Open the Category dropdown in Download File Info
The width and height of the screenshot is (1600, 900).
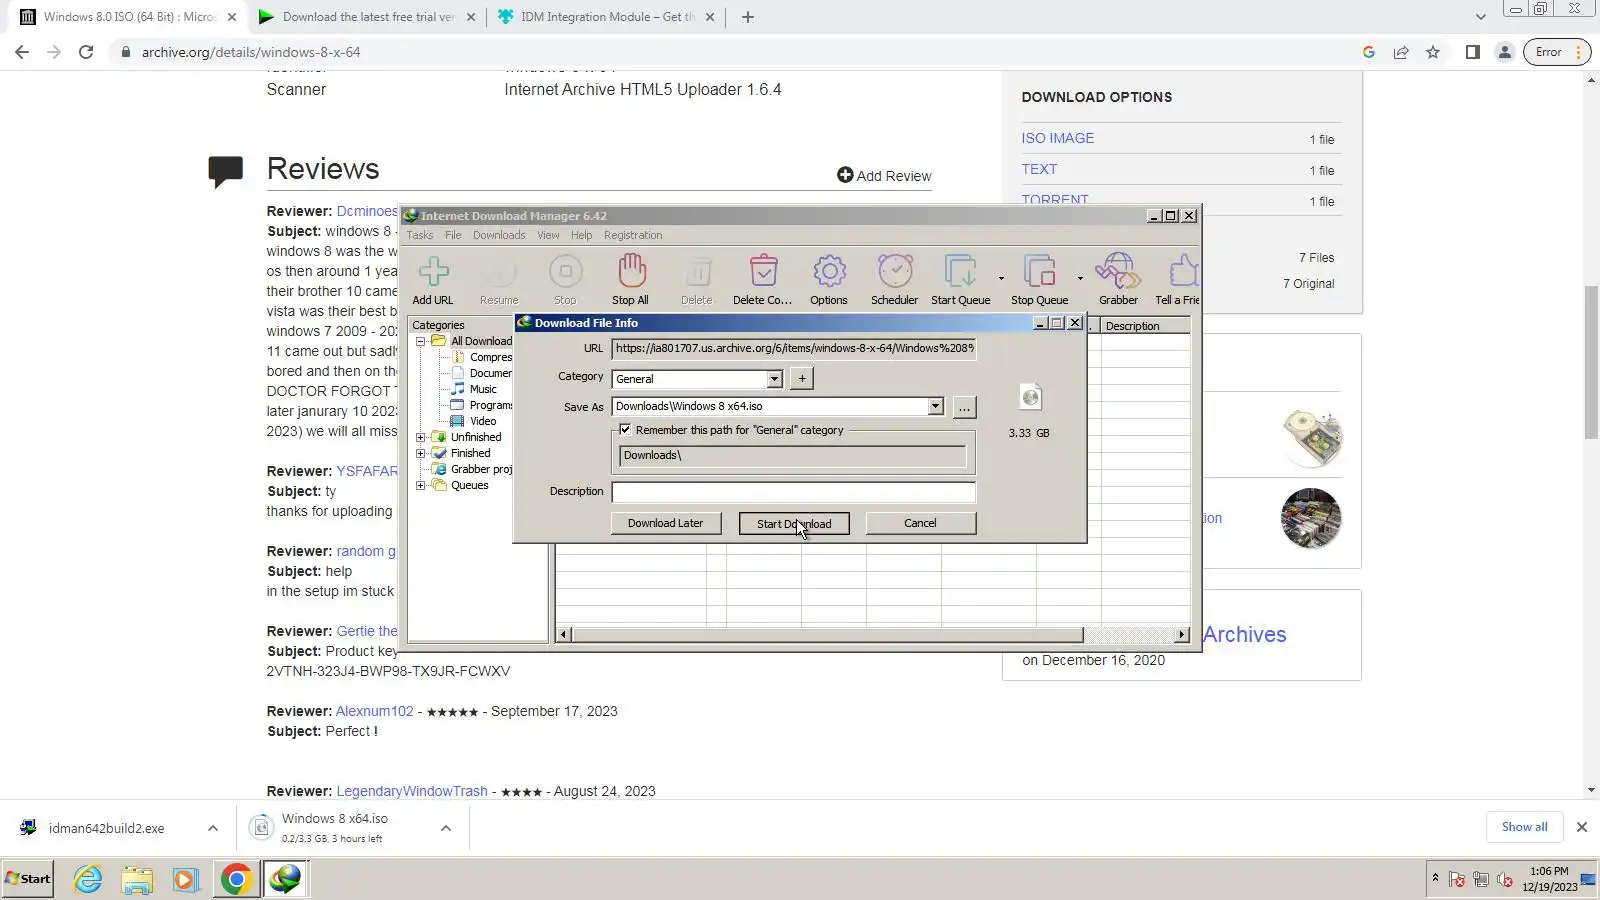[x=774, y=379]
